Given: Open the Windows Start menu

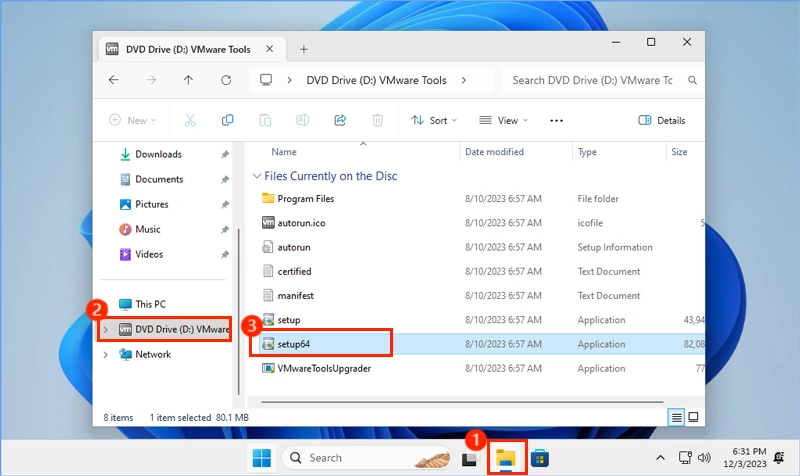Looking at the screenshot, I should (x=262, y=458).
